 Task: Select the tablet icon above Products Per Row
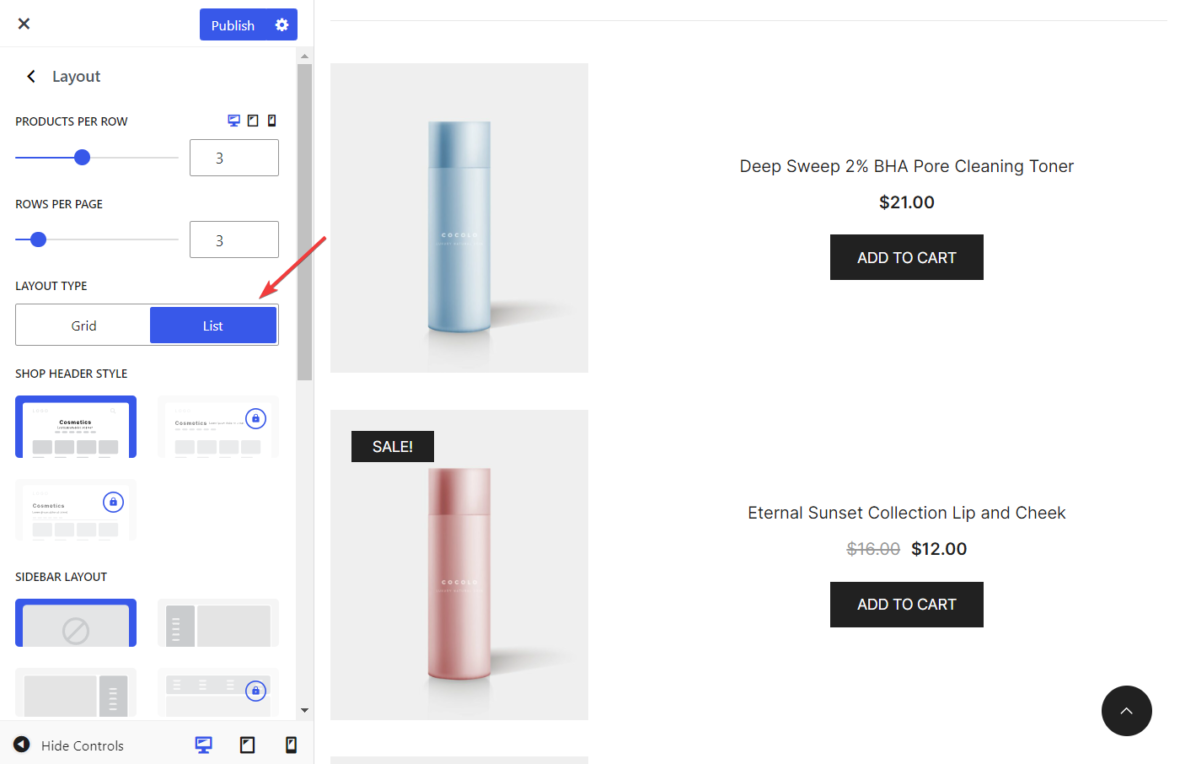pyautogui.click(x=252, y=120)
